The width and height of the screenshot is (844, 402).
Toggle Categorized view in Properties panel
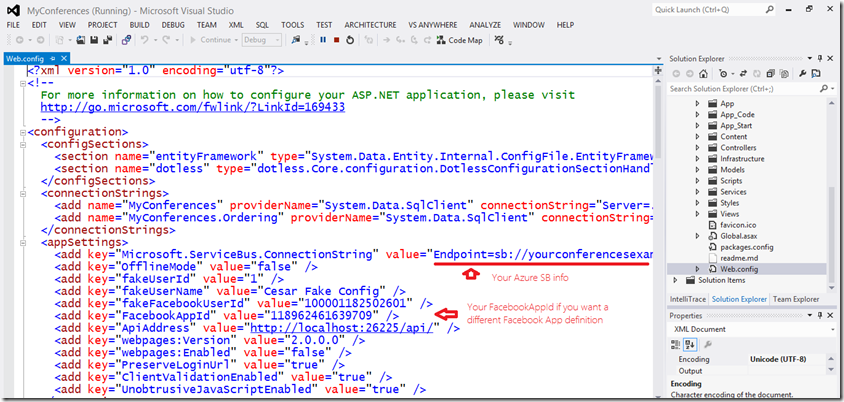pyautogui.click(x=676, y=343)
